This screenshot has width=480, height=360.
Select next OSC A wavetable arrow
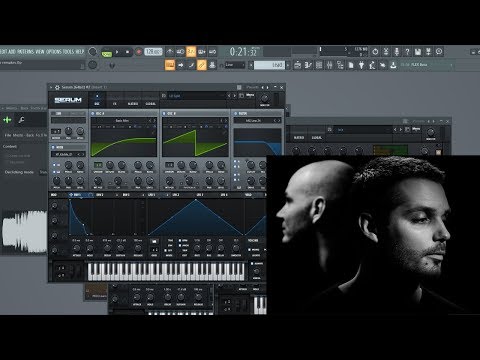(154, 120)
